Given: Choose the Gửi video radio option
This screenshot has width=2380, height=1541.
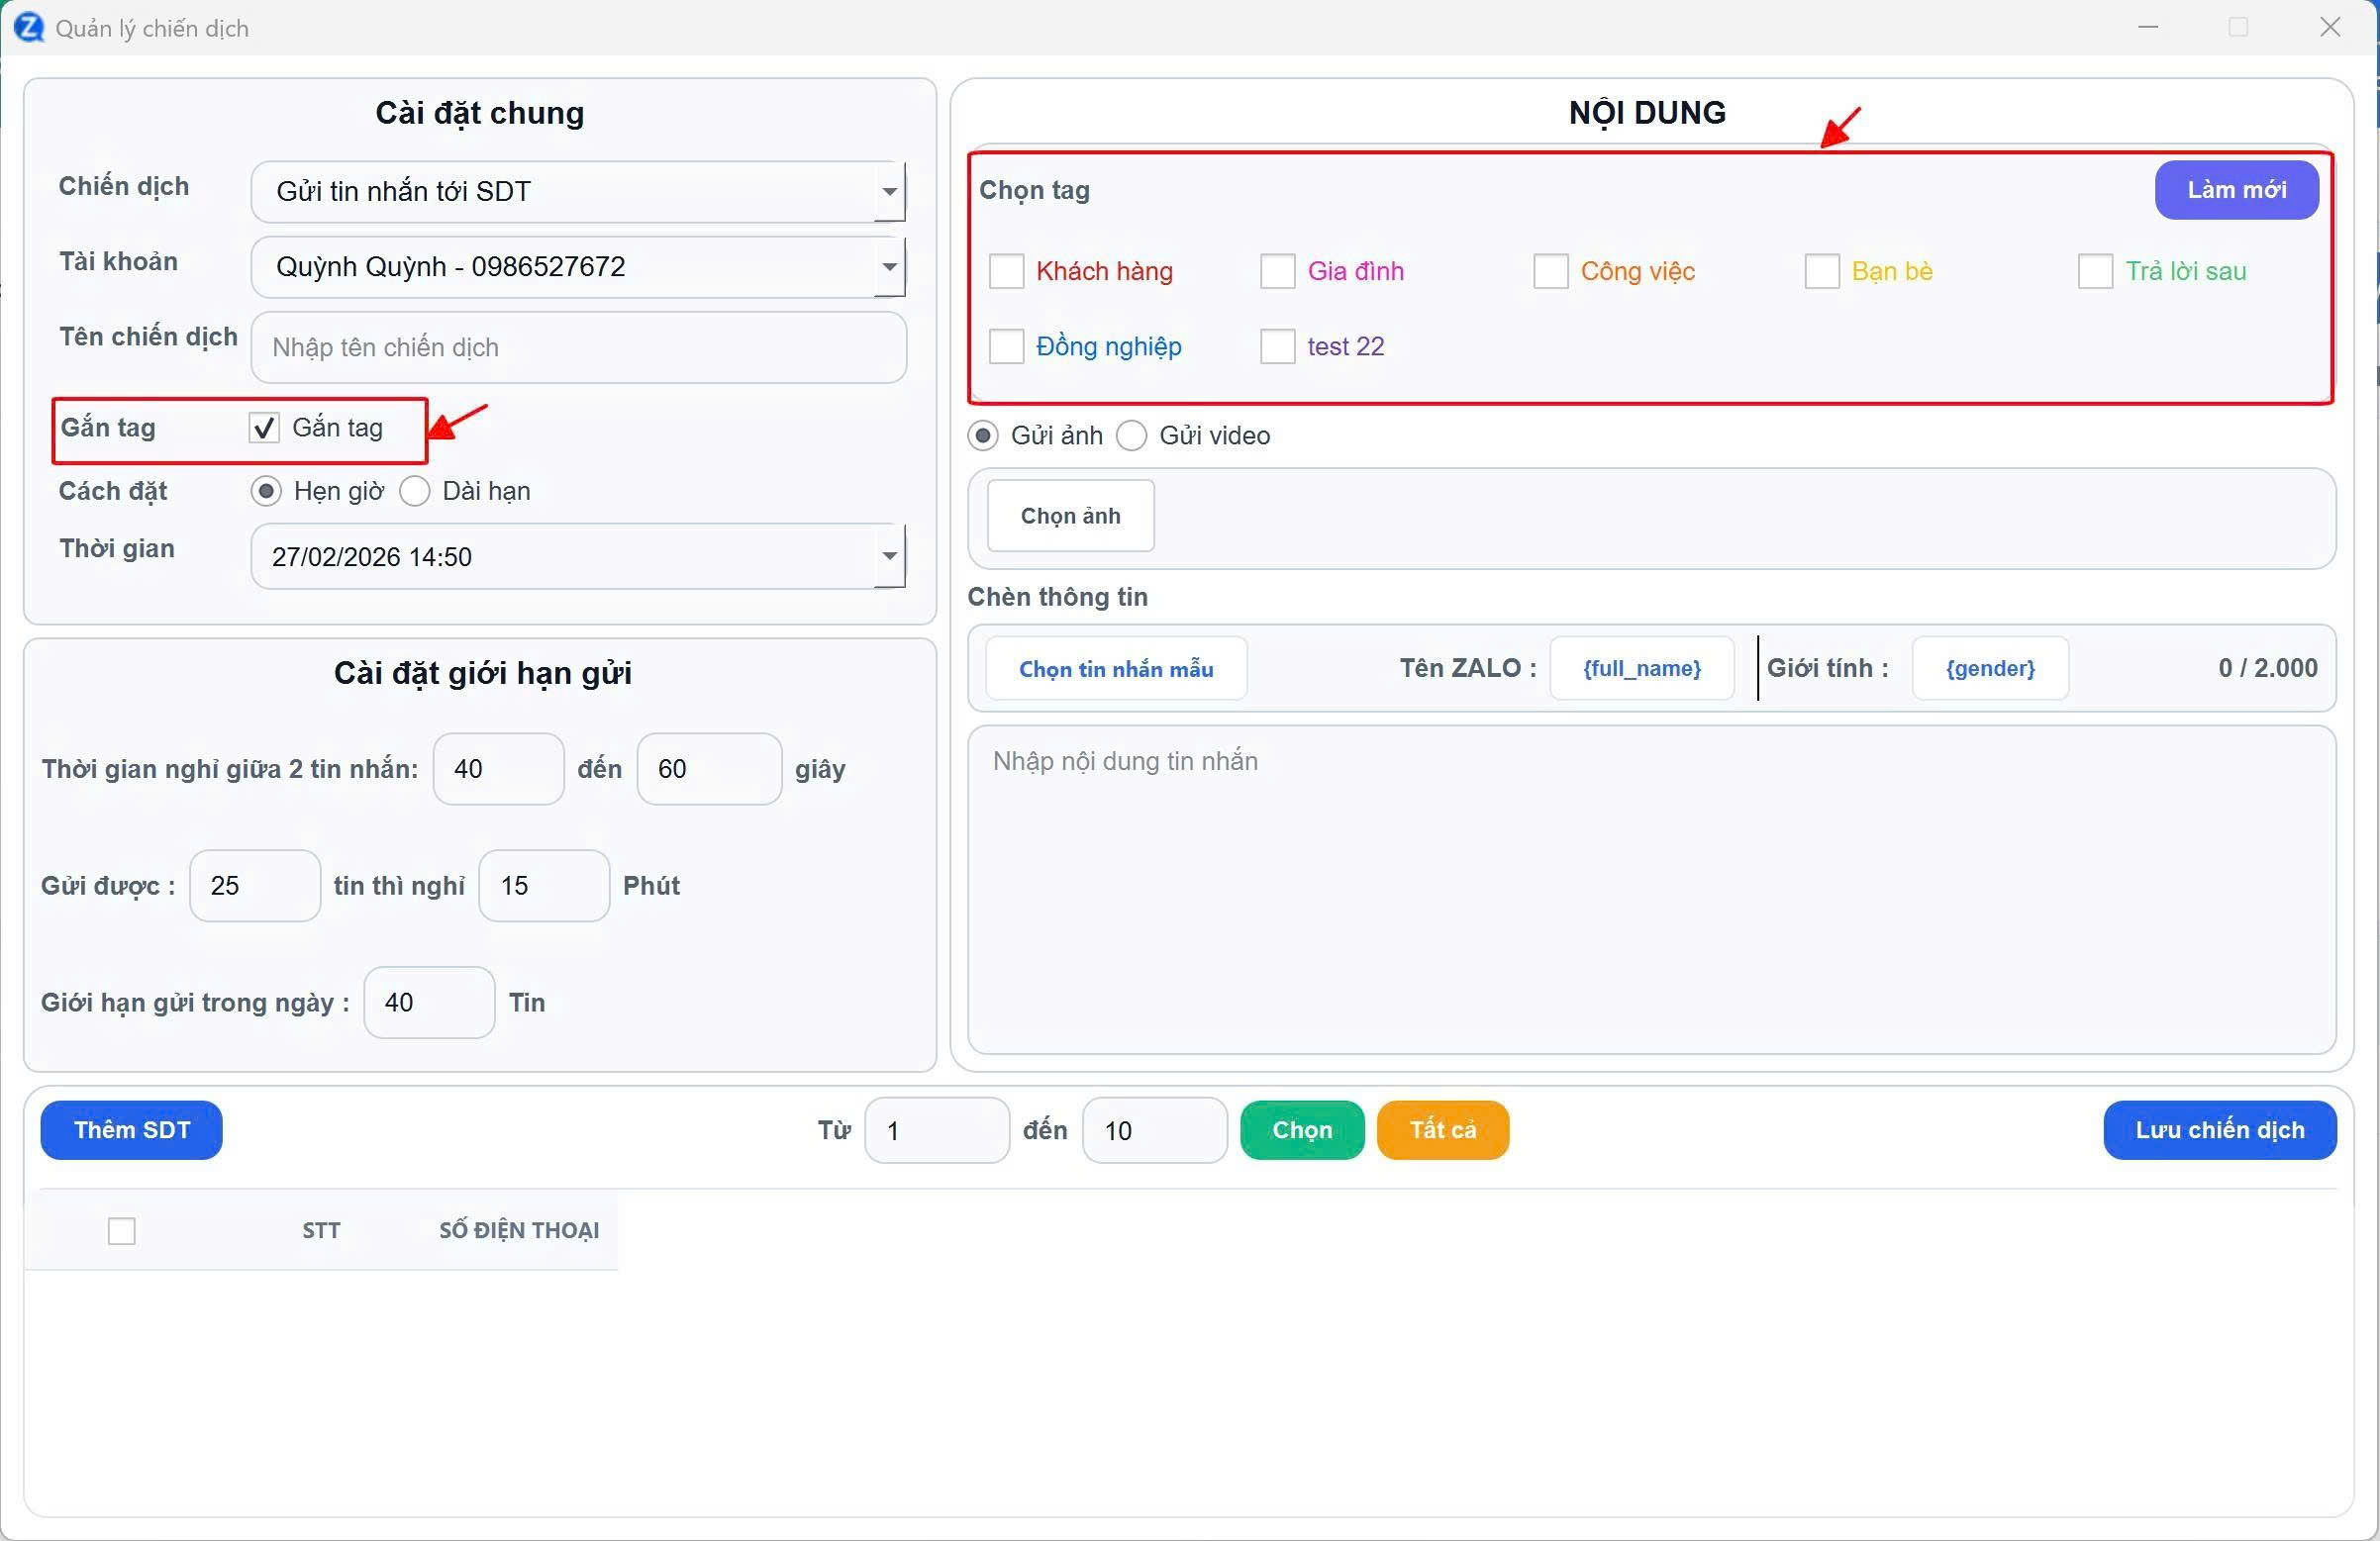Looking at the screenshot, I should 1131,436.
